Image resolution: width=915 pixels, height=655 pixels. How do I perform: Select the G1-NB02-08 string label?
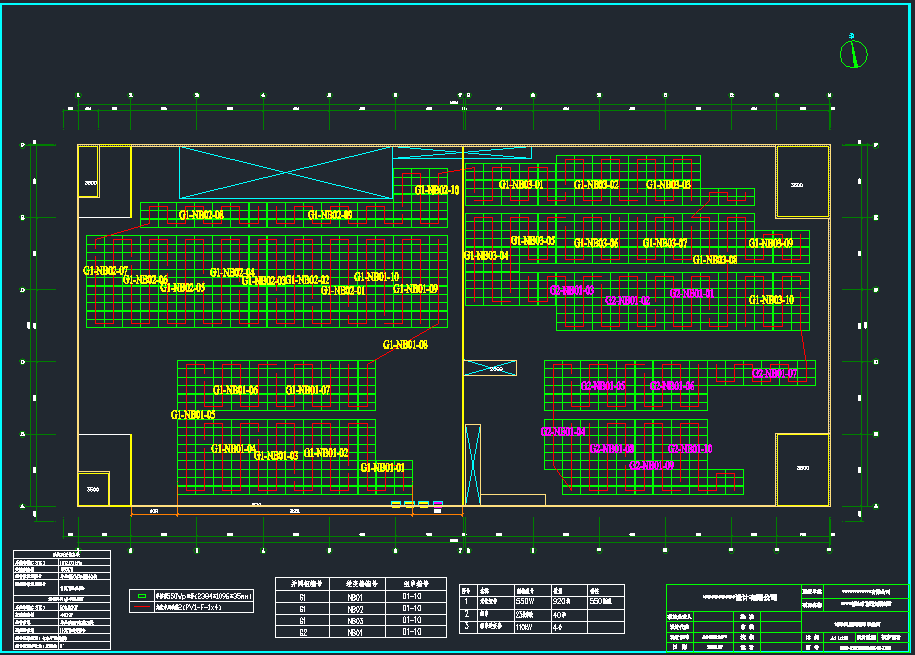[x=201, y=215]
